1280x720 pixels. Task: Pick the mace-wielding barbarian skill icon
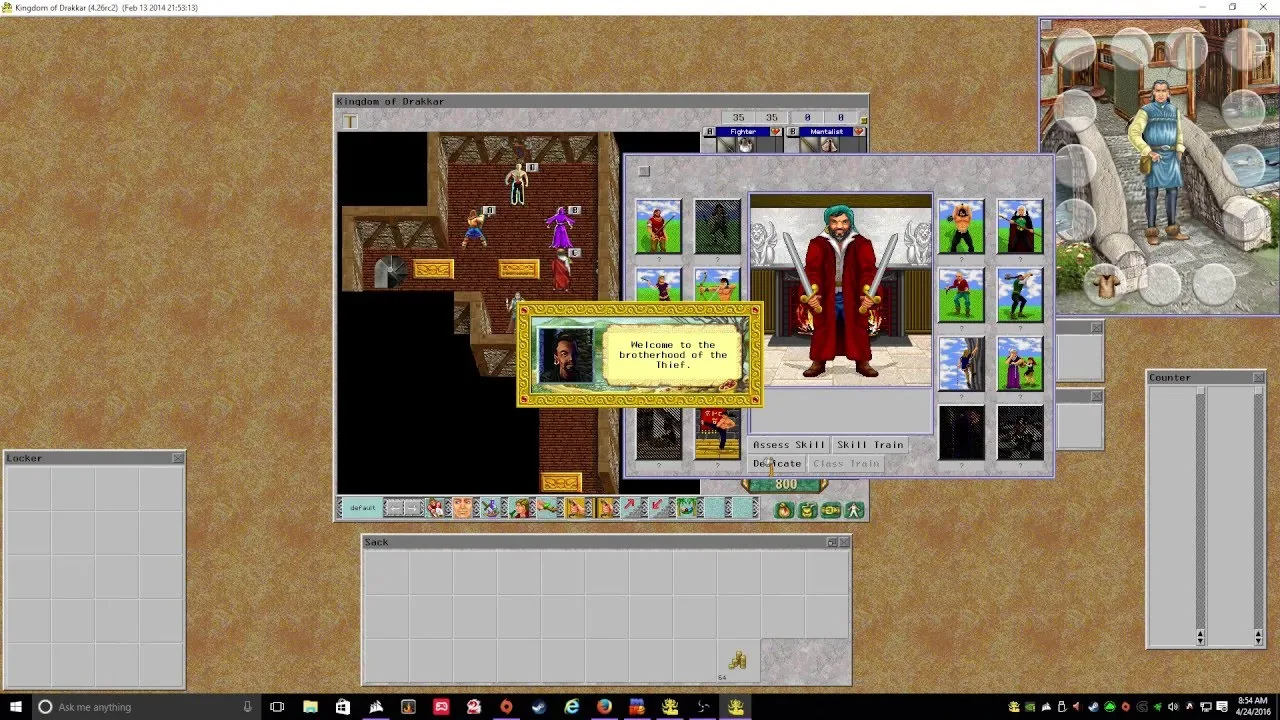click(x=961, y=226)
